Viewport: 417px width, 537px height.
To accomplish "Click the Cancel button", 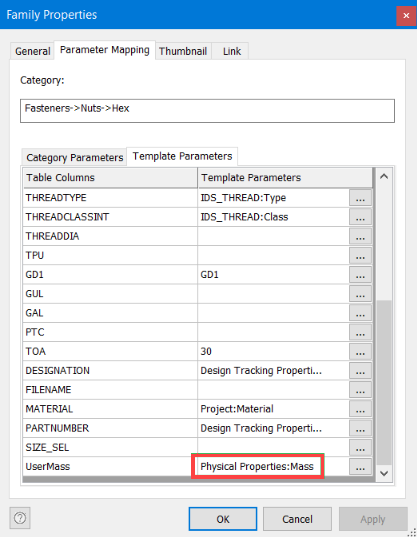I will tap(297, 519).
